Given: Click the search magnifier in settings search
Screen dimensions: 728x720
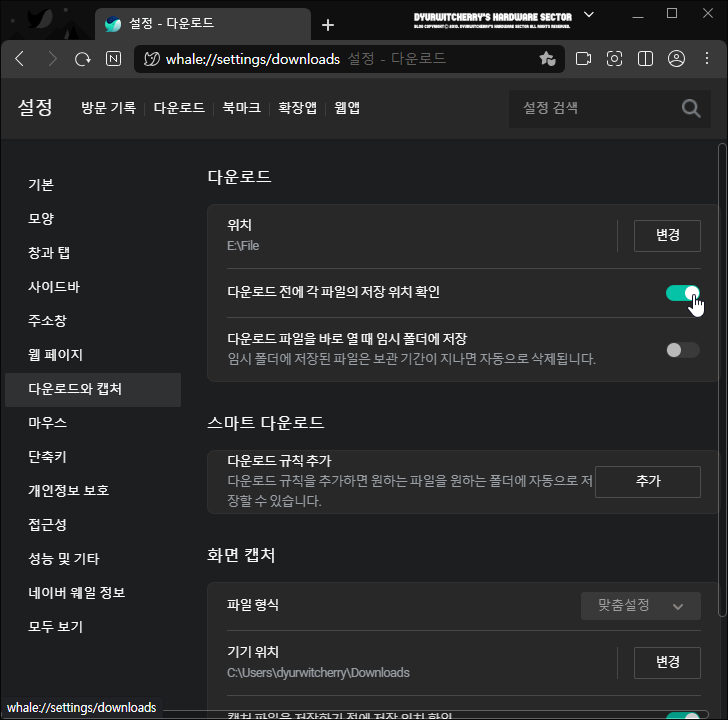Looking at the screenshot, I should click(x=691, y=109).
